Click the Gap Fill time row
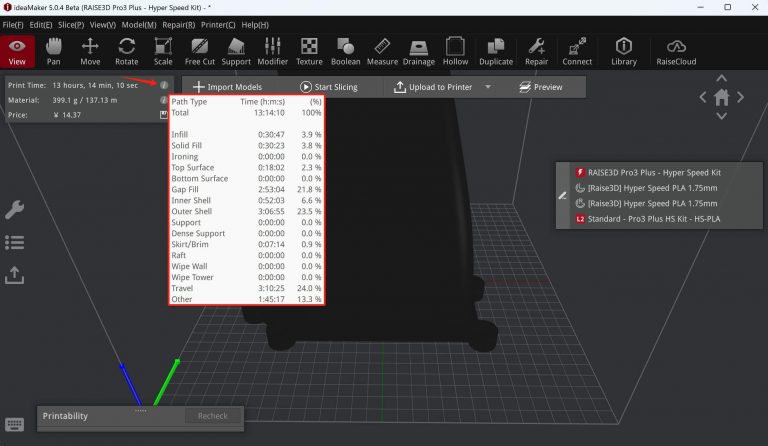The height and width of the screenshot is (446, 768). 246,189
